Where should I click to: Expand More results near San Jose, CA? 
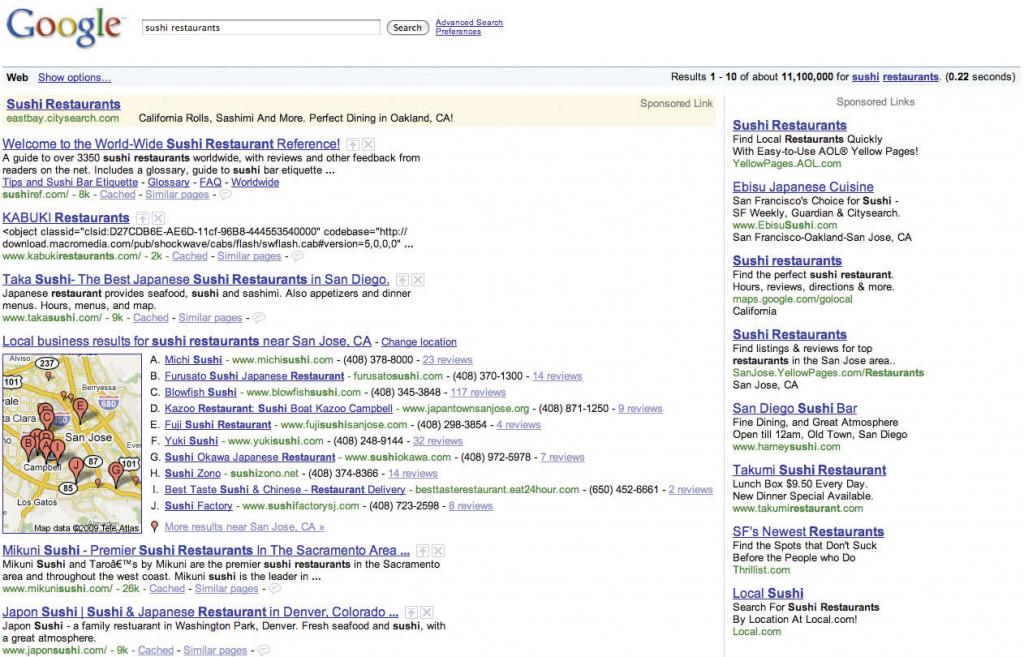pos(244,527)
